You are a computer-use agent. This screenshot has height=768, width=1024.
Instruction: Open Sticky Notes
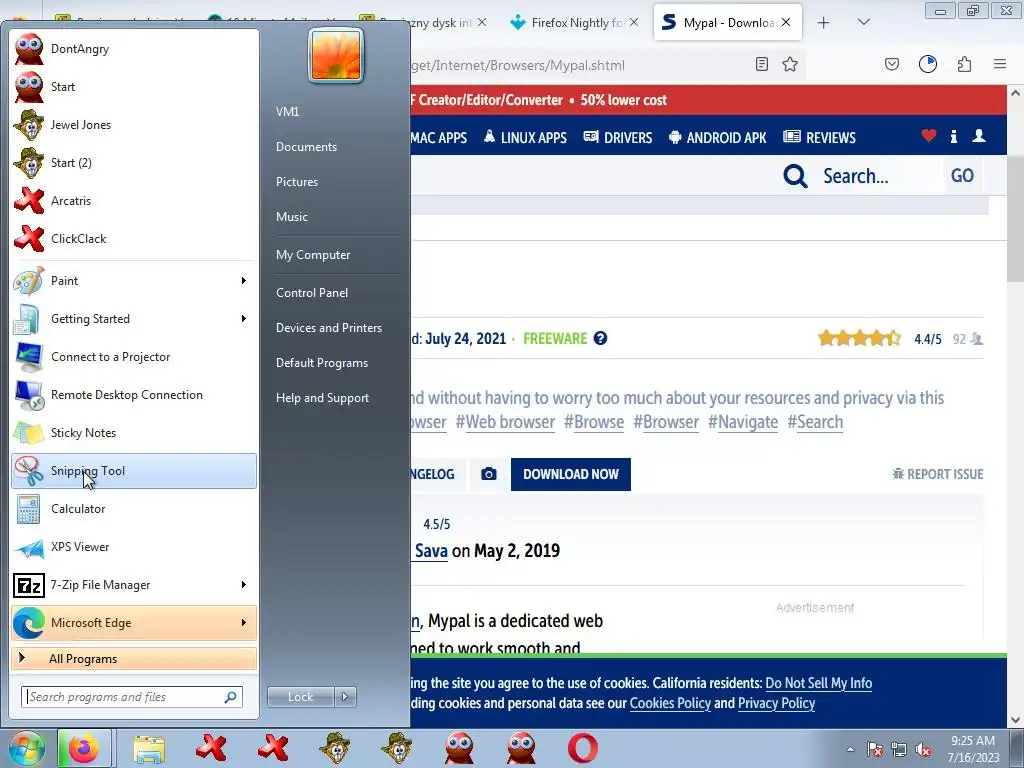134,432
